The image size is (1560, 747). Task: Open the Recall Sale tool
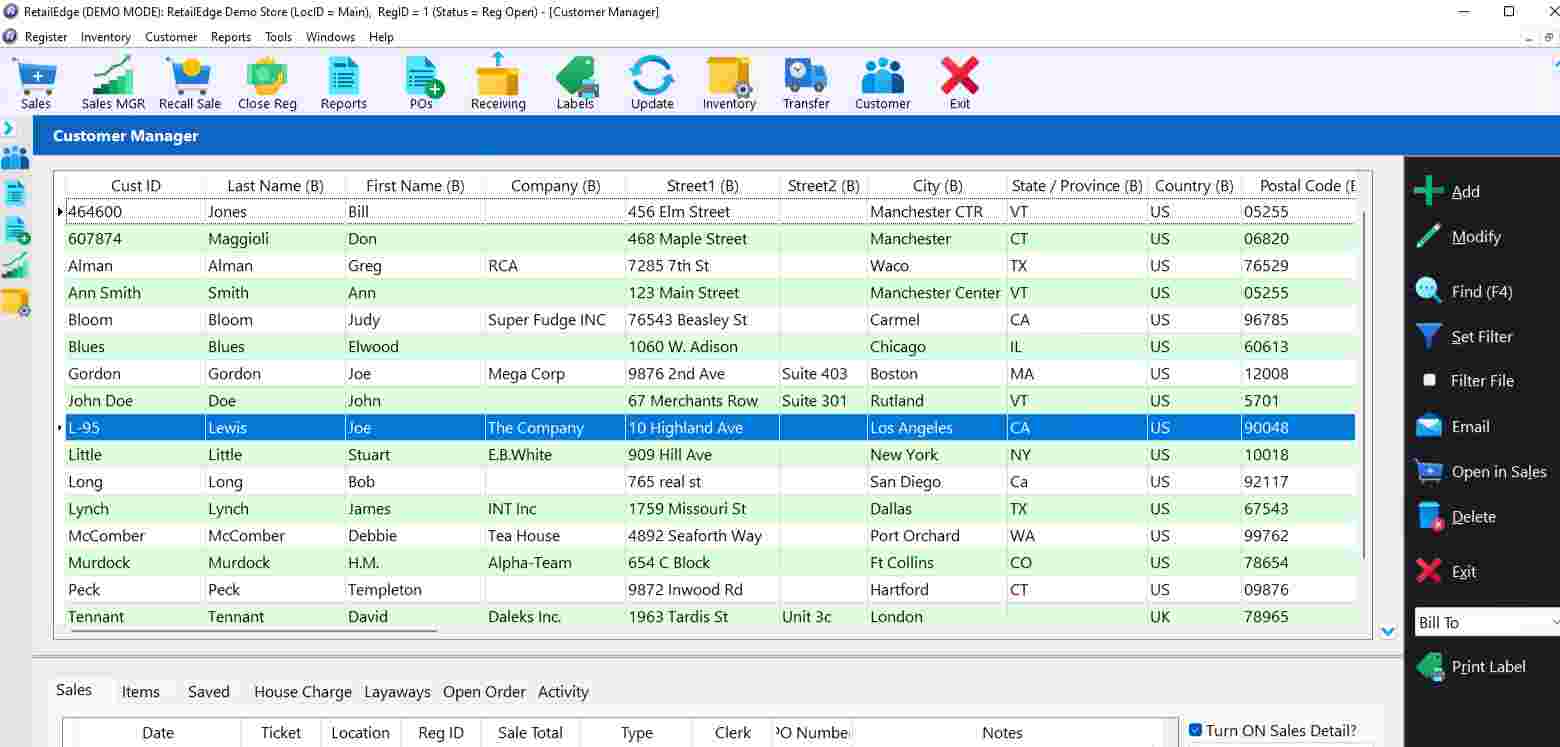[x=190, y=82]
